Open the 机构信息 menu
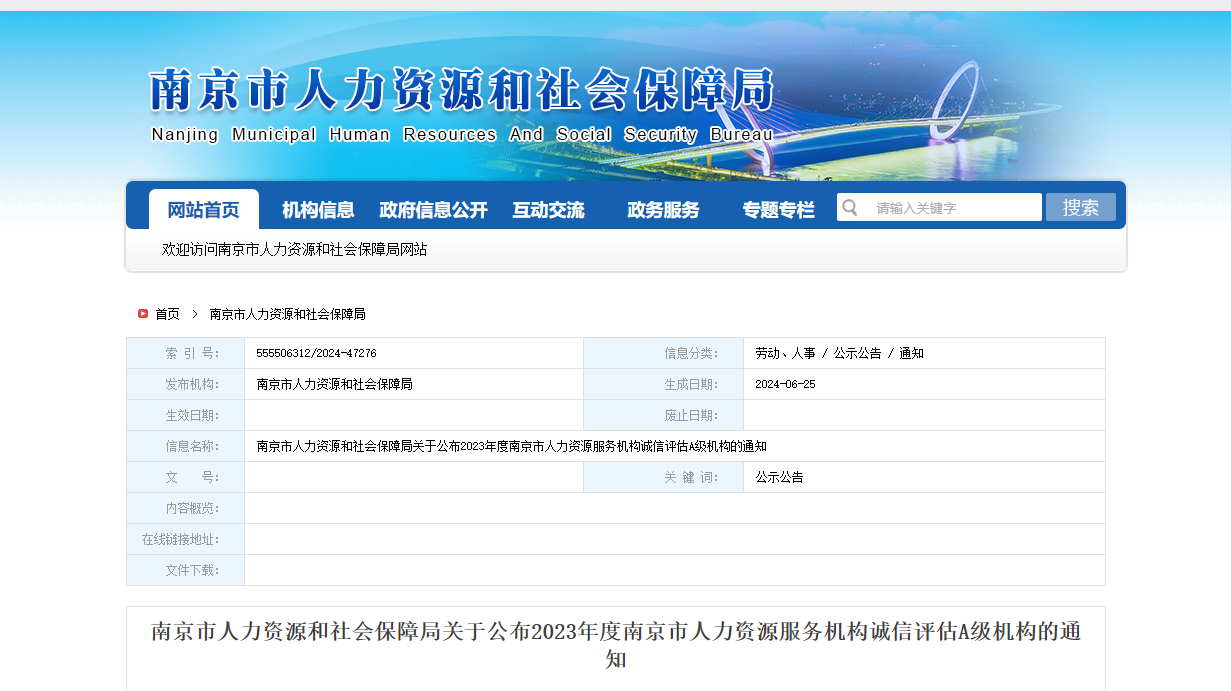 pyautogui.click(x=318, y=210)
